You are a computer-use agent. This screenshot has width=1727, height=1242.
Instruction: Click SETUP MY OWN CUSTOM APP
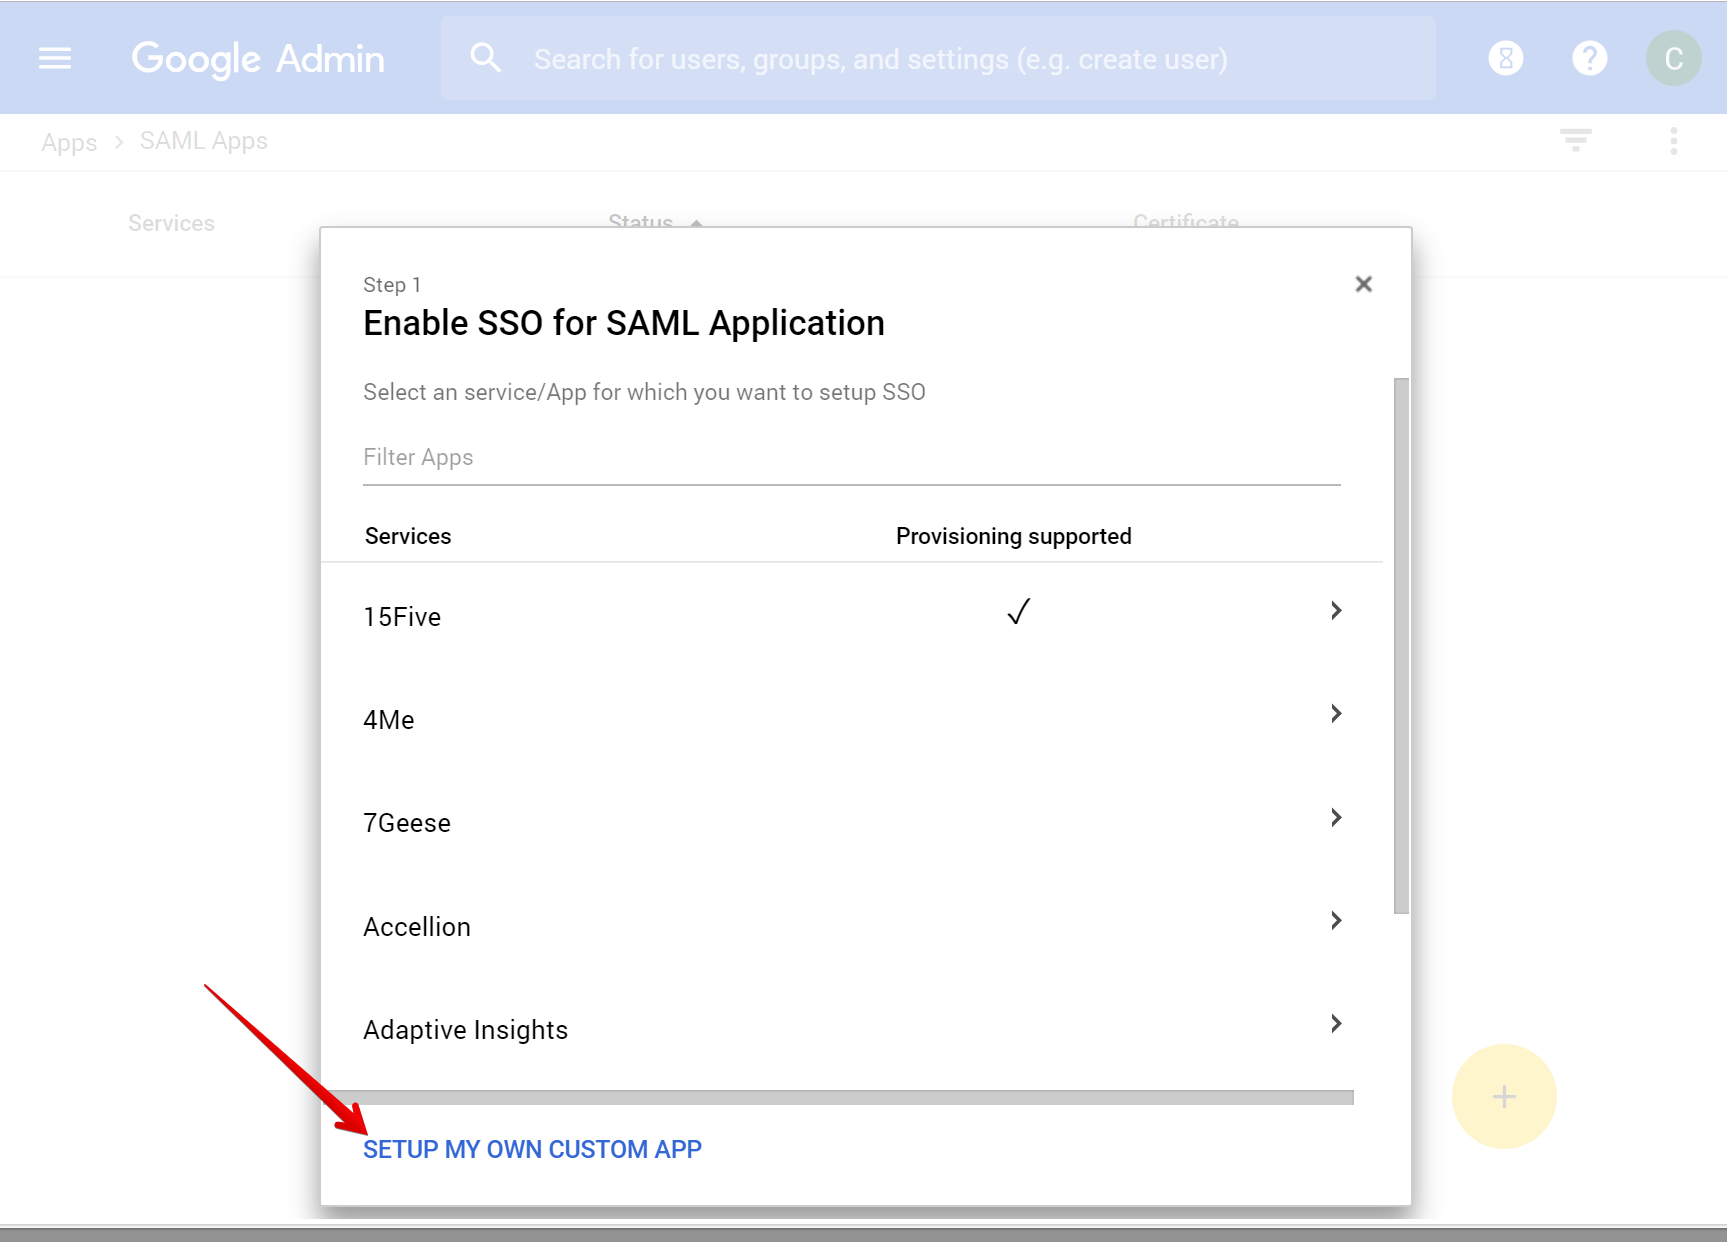point(532,1149)
